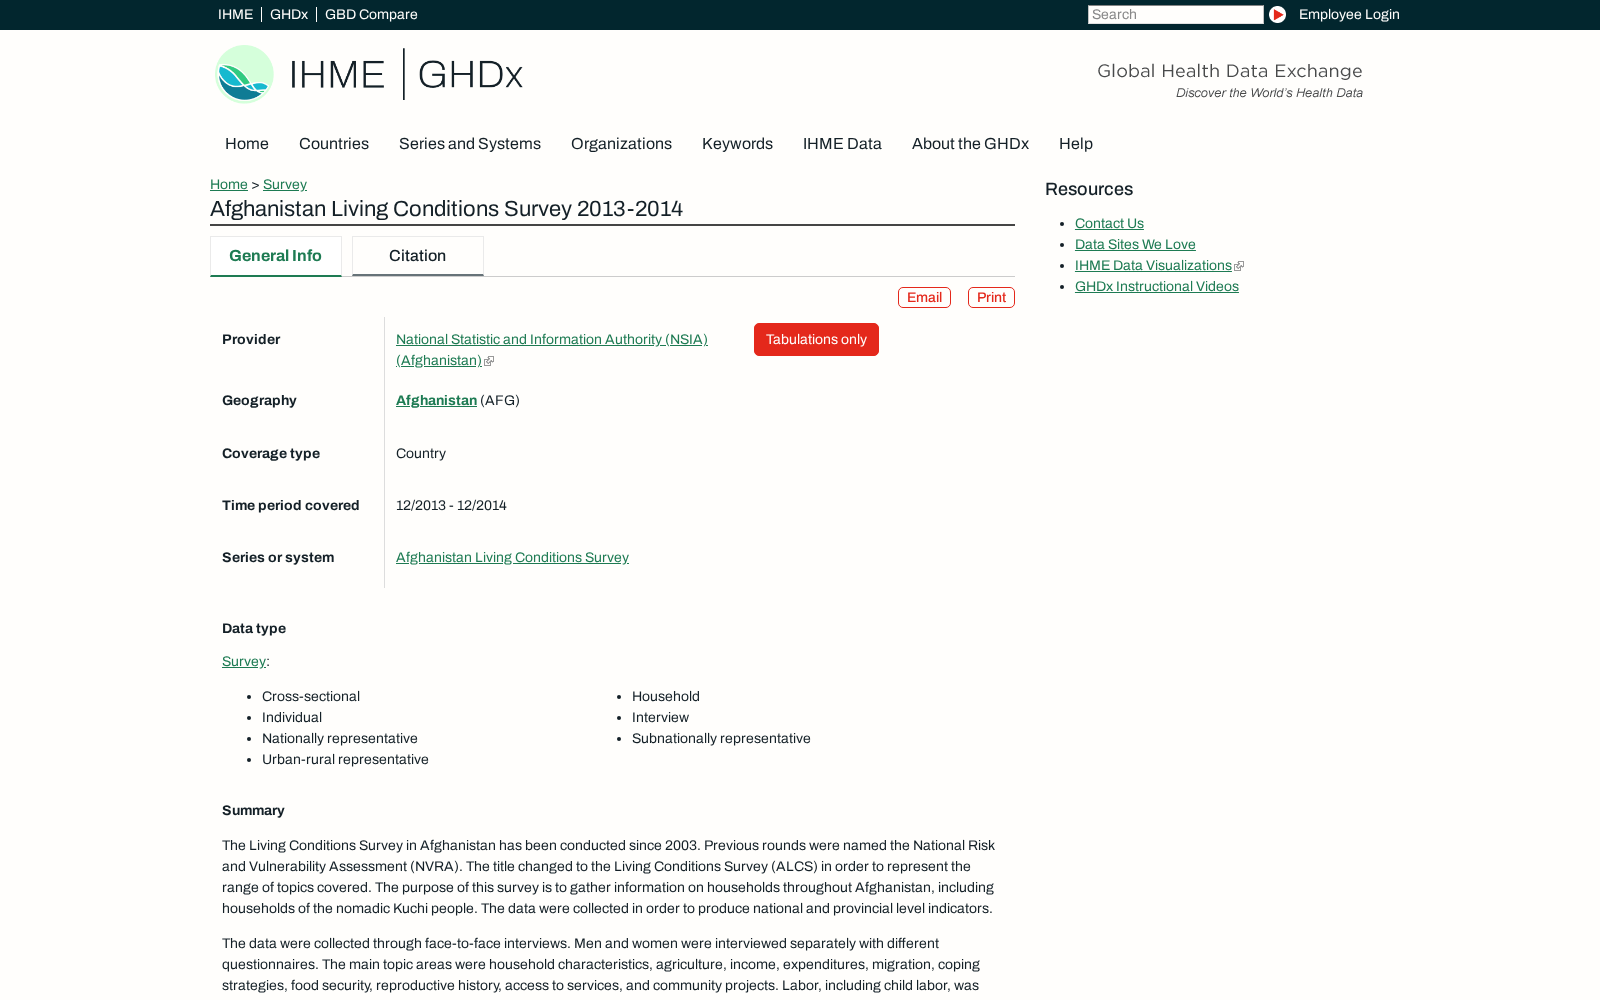Screen dimensions: 1600x1000
Task: Click 'Urban-rural representative' list item
Action: [x=345, y=759]
